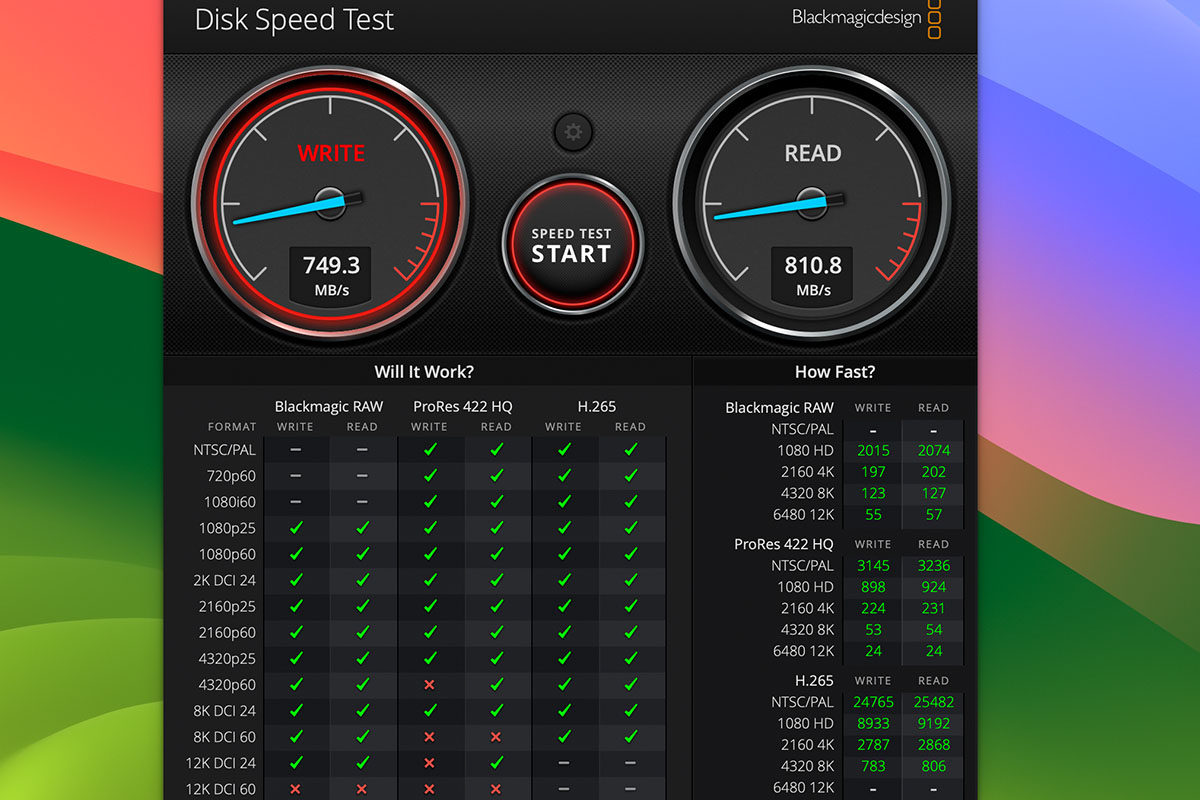The image size is (1200, 800).
Task: Click the Blackmagic RAW 4320 8K read value 127
Action: click(x=933, y=493)
